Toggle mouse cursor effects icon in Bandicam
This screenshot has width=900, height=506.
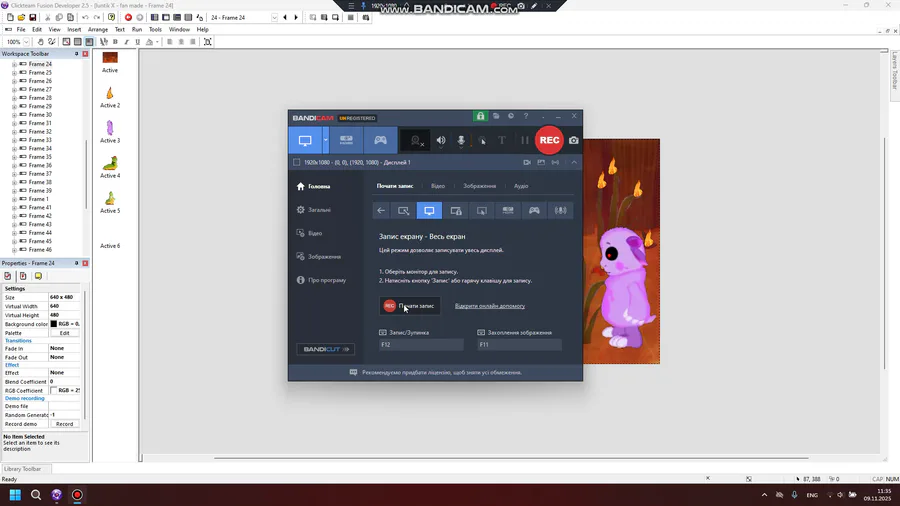click(482, 141)
